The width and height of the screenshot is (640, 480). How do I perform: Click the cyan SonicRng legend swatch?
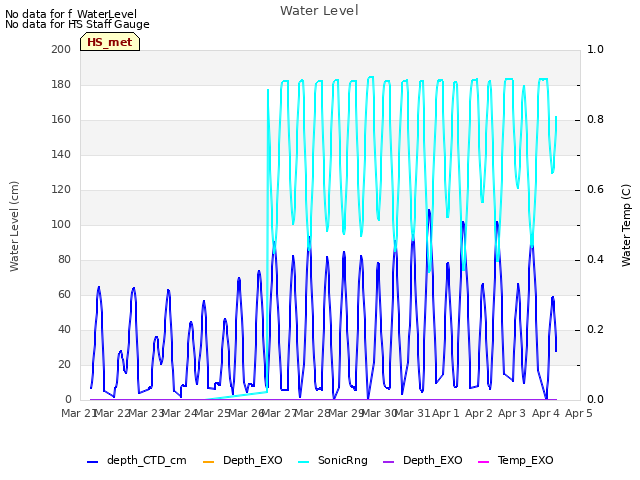304,462
